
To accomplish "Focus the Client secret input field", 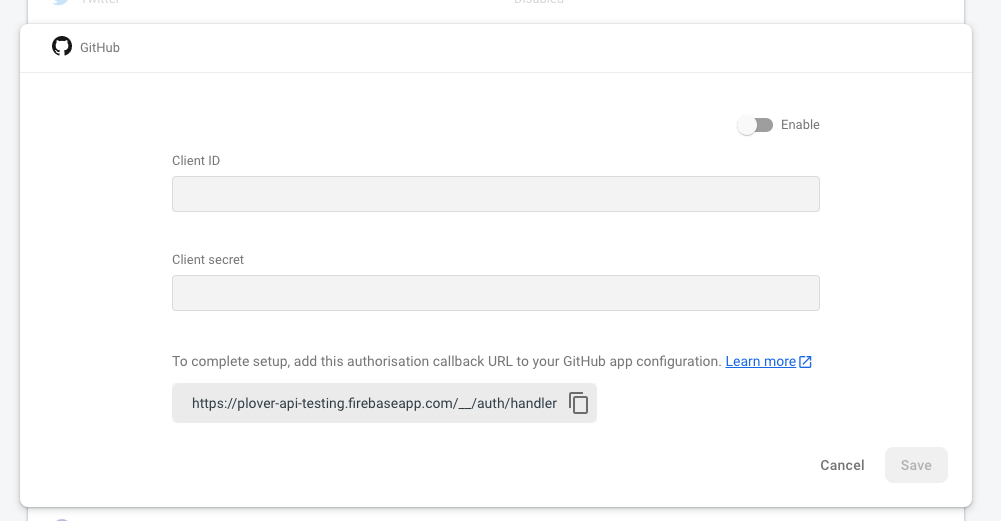I will tap(495, 293).
